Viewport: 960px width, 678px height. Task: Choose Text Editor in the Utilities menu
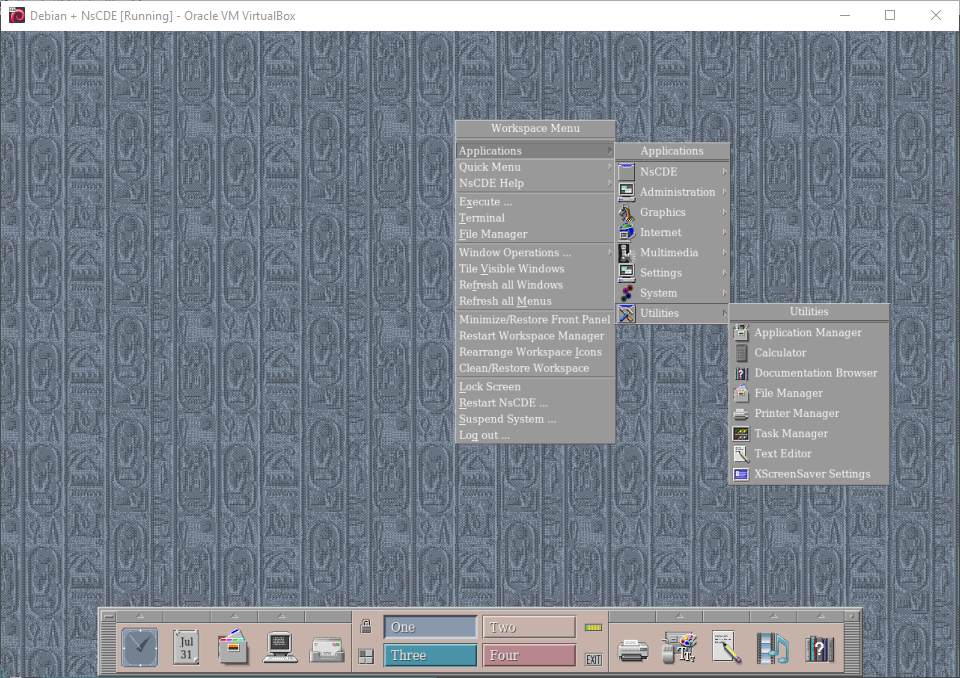point(783,454)
